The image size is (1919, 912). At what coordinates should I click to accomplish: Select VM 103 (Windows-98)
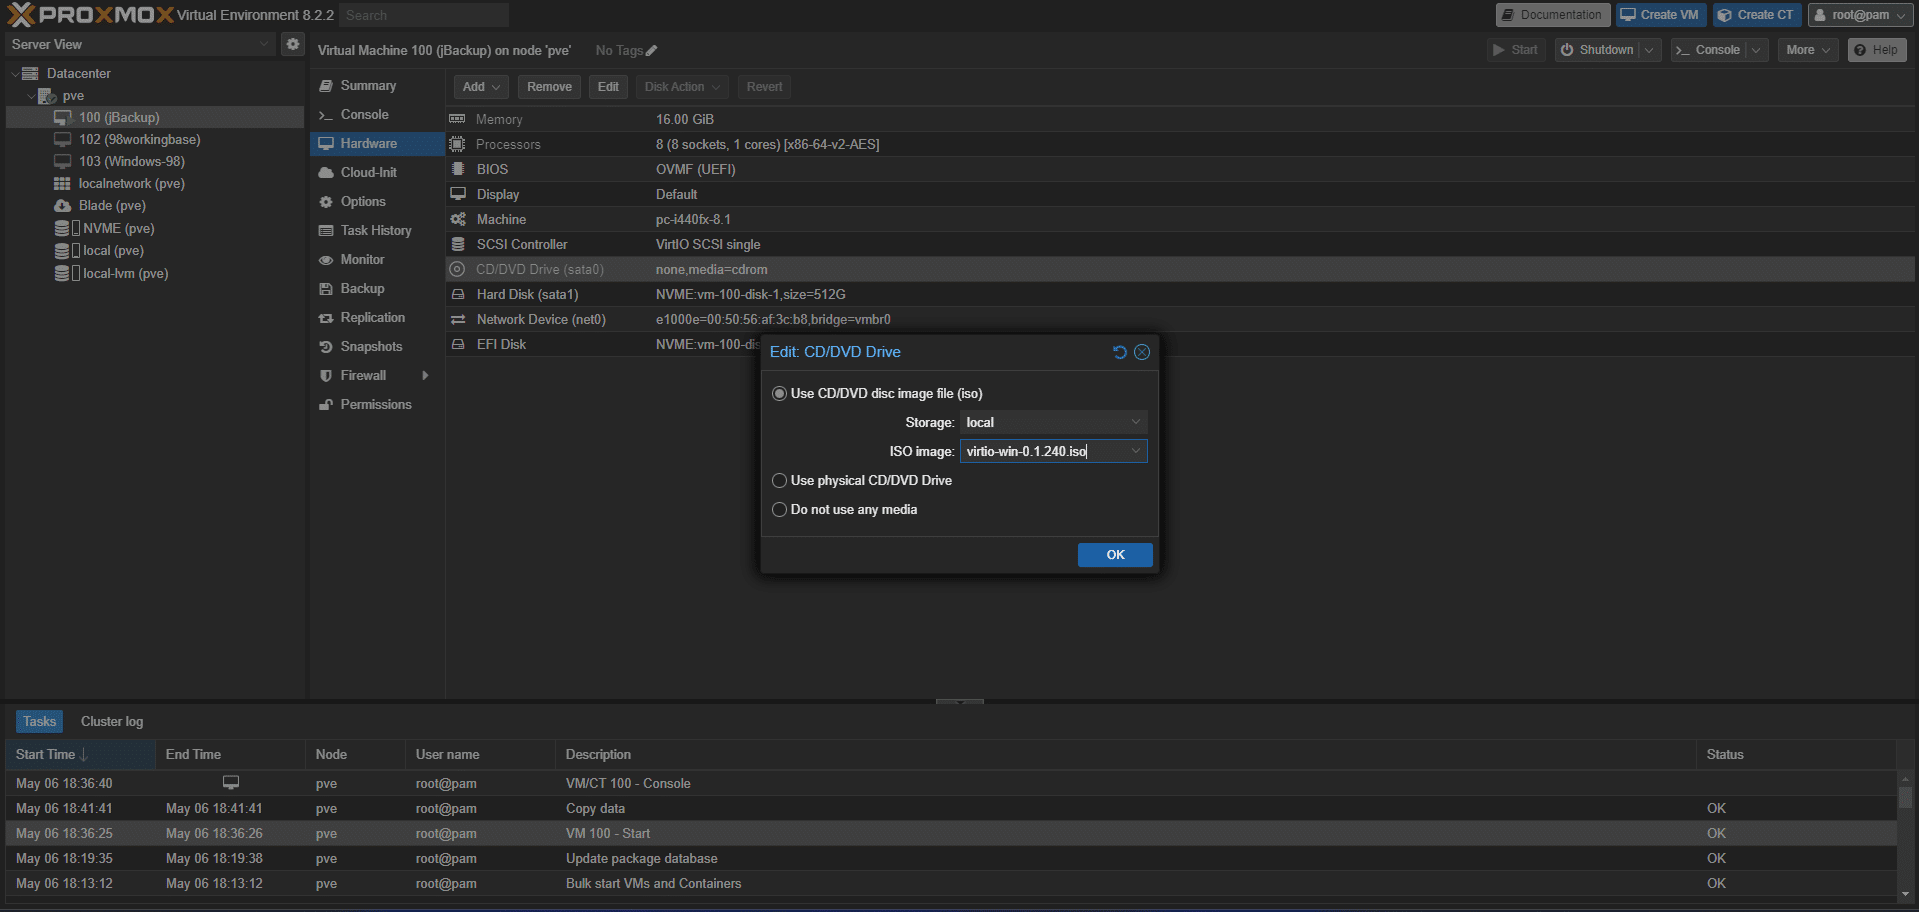point(131,161)
